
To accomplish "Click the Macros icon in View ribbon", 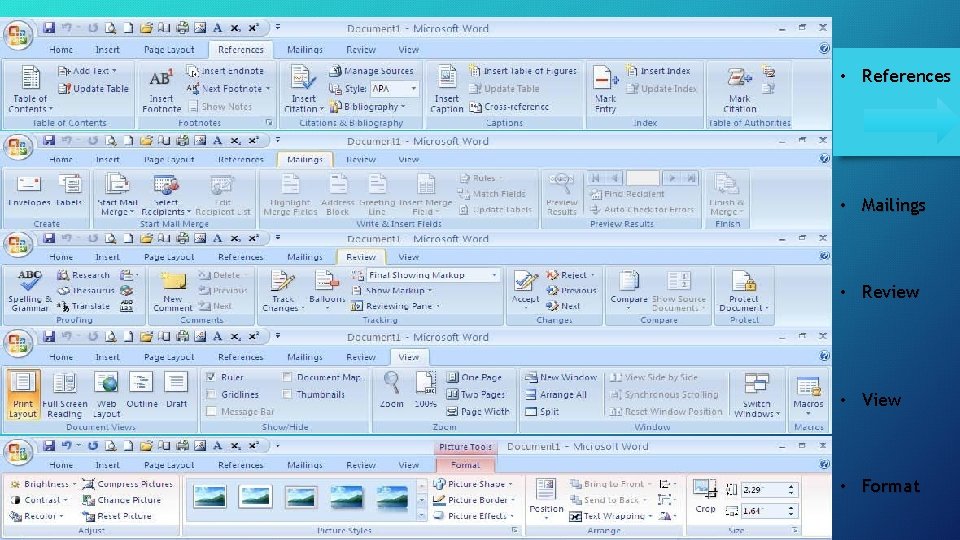I will (808, 387).
